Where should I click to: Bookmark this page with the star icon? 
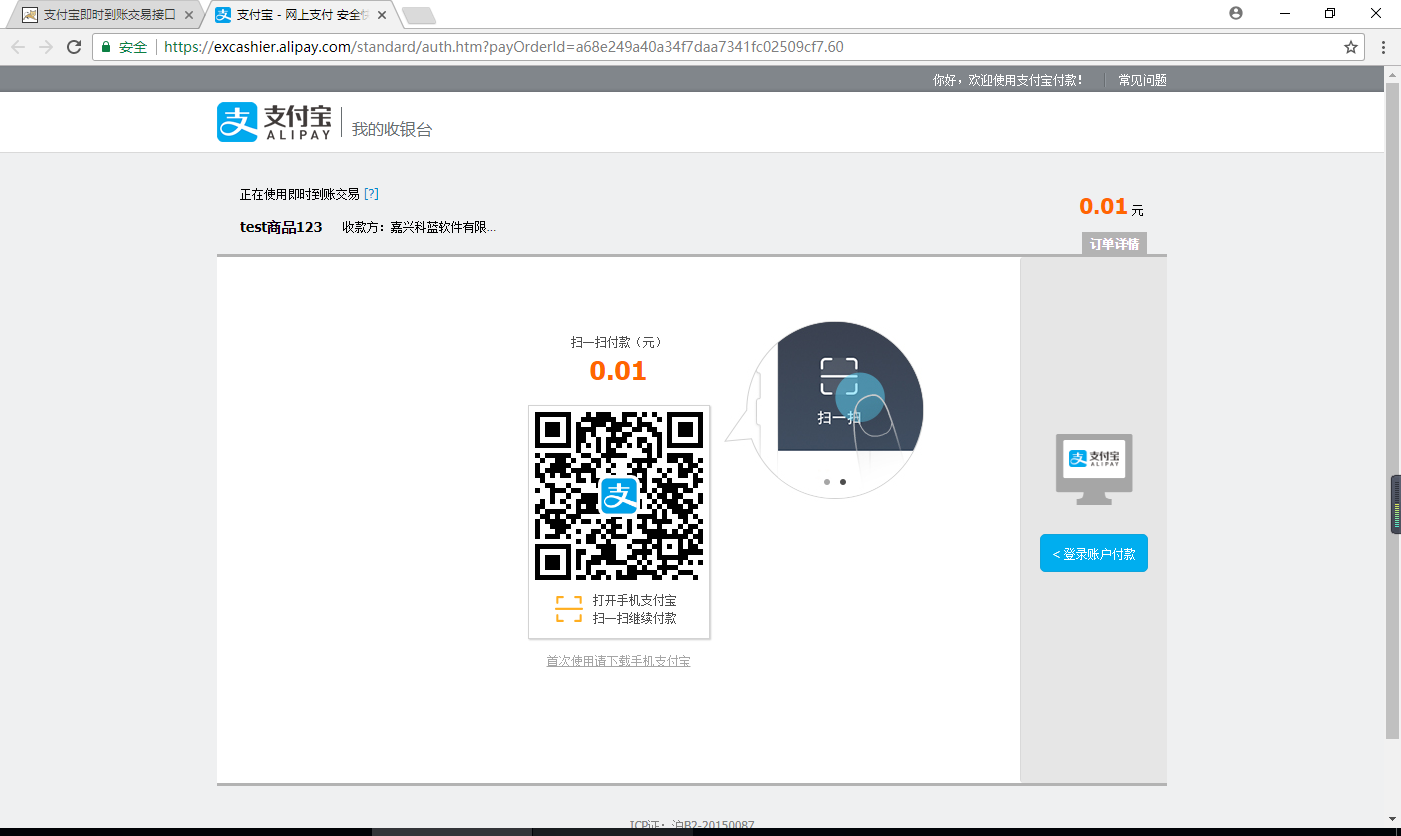point(1351,47)
